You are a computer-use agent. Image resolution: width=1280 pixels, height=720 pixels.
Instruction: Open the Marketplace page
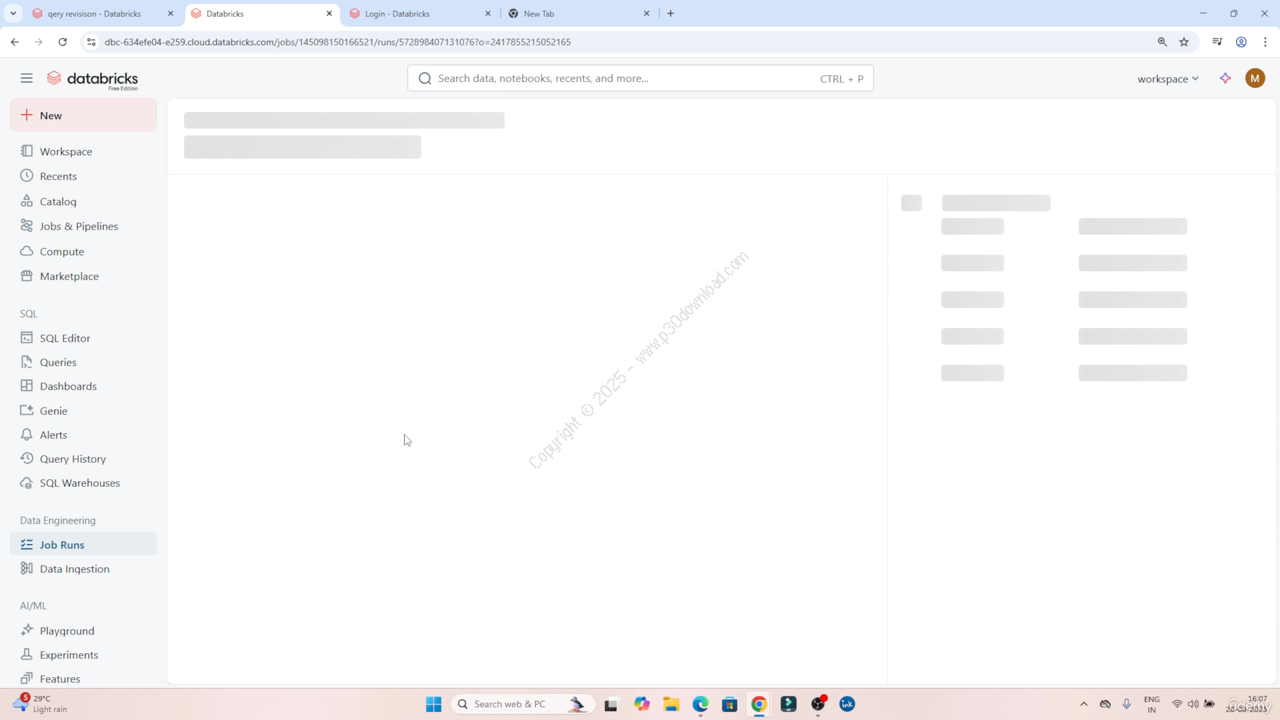coord(69,276)
